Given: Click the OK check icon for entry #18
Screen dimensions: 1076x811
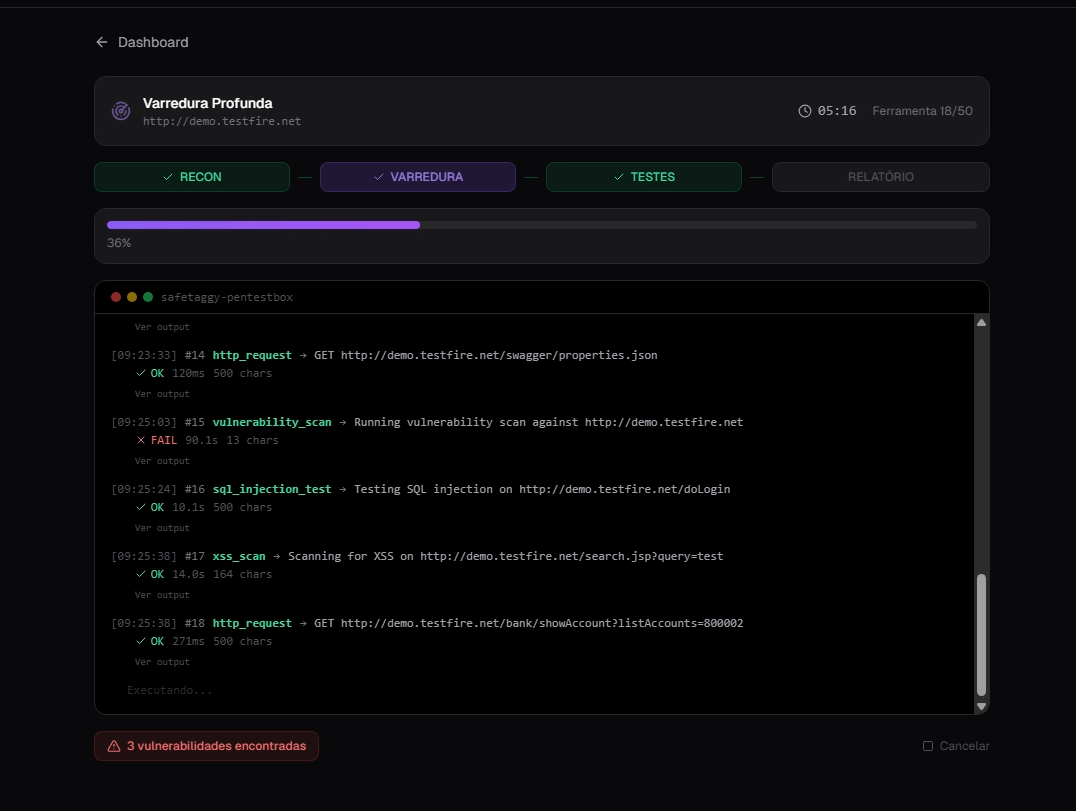Looking at the screenshot, I should (141, 641).
